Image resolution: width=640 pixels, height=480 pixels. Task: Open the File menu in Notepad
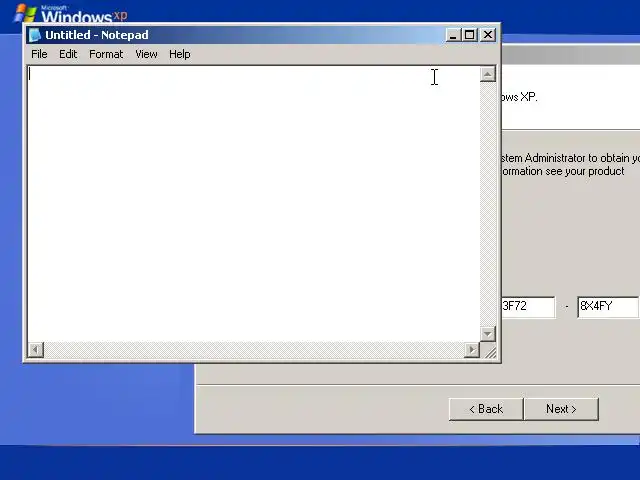click(x=39, y=54)
